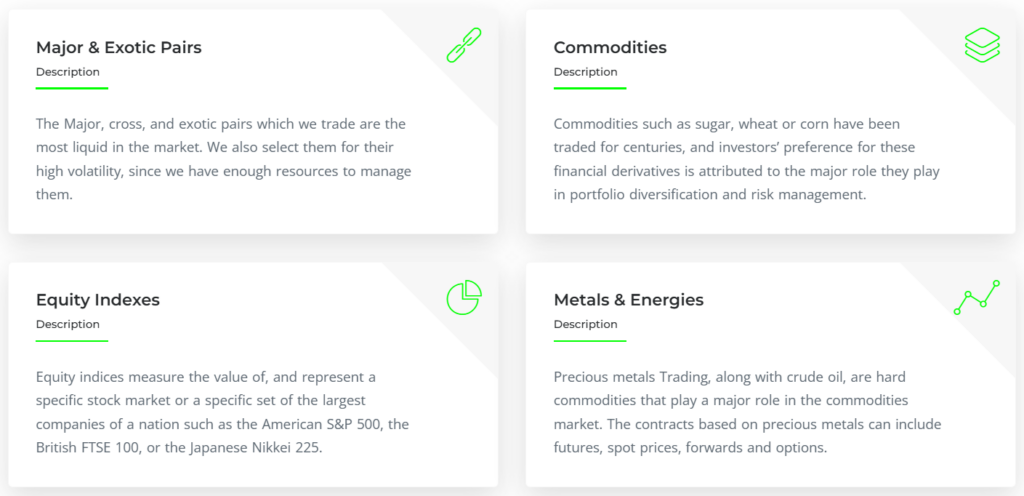Click the stacked layers icon
This screenshot has height=496, width=1024.
point(982,45)
